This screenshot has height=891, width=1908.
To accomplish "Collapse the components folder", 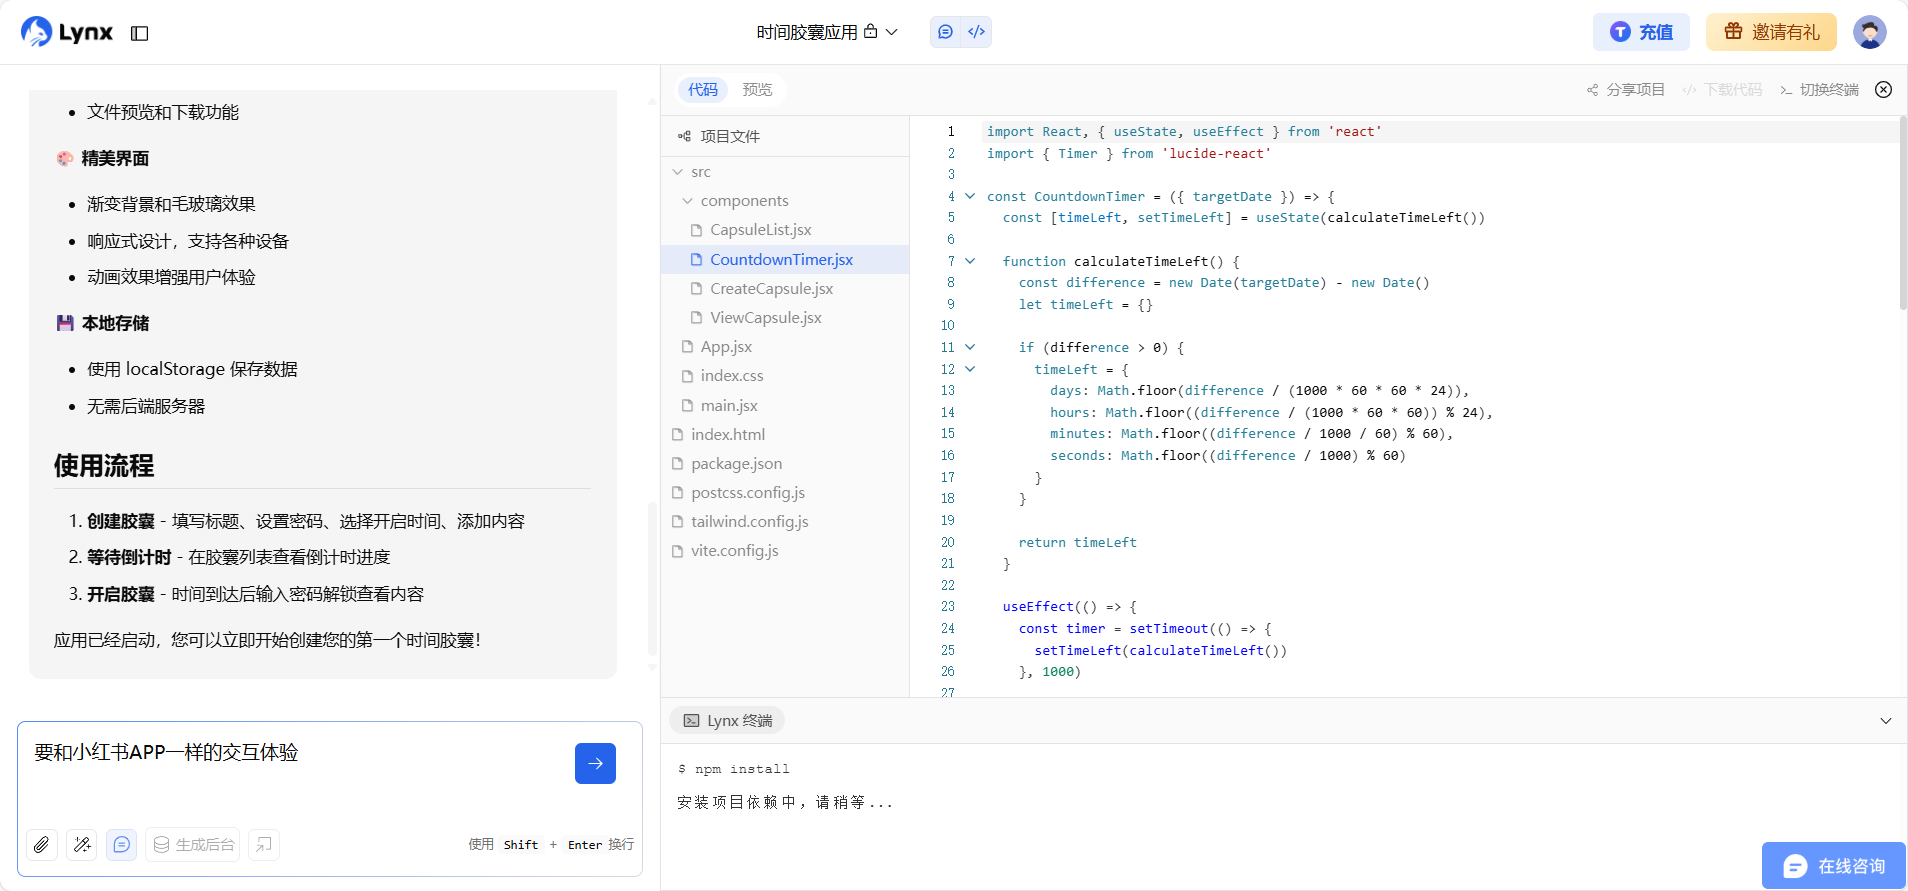I will [687, 201].
